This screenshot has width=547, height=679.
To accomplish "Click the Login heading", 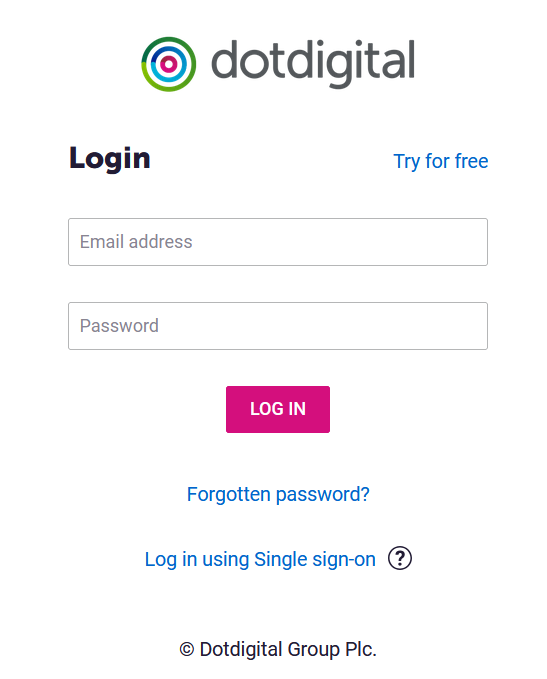I will click(x=110, y=158).
